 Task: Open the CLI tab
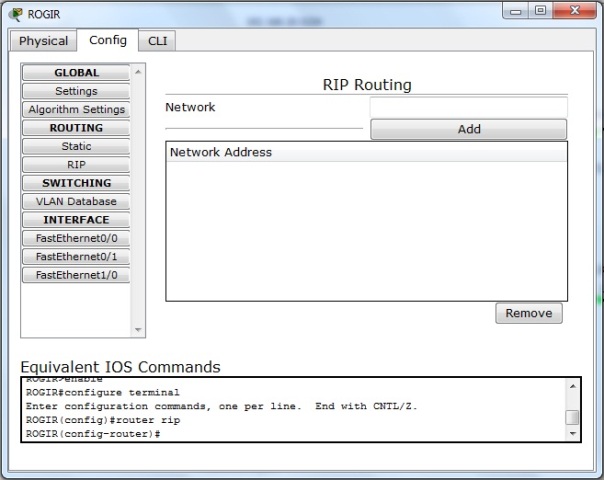(157, 41)
